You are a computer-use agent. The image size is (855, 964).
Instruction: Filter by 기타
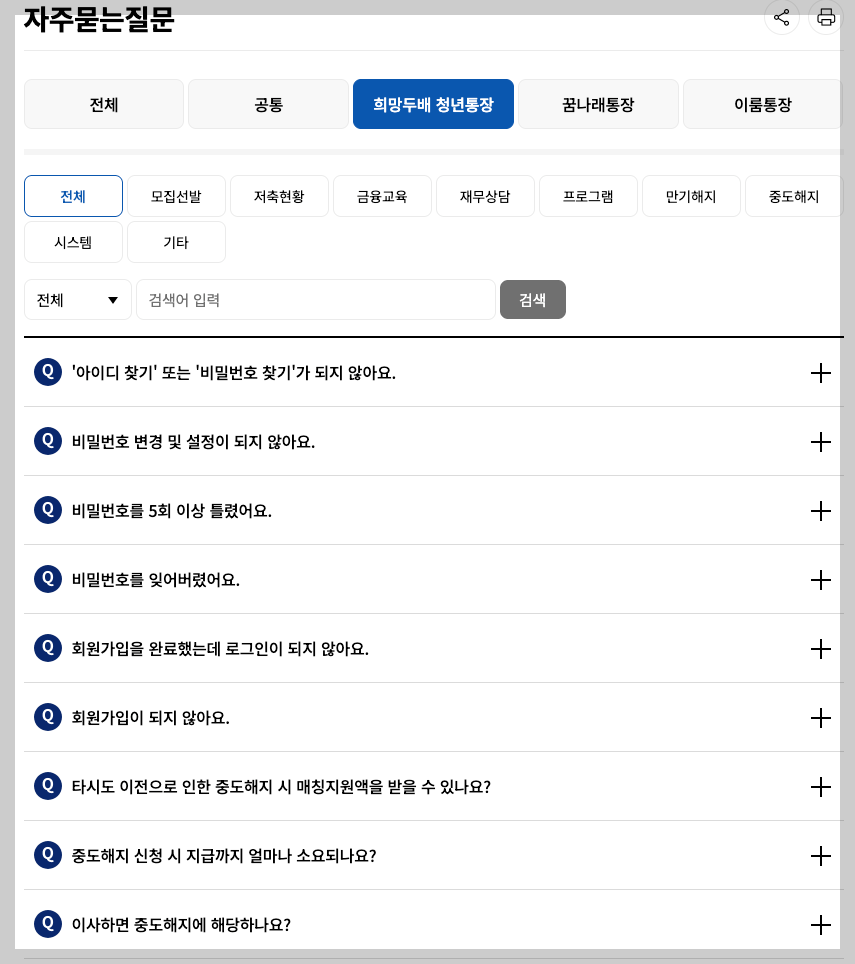(176, 242)
